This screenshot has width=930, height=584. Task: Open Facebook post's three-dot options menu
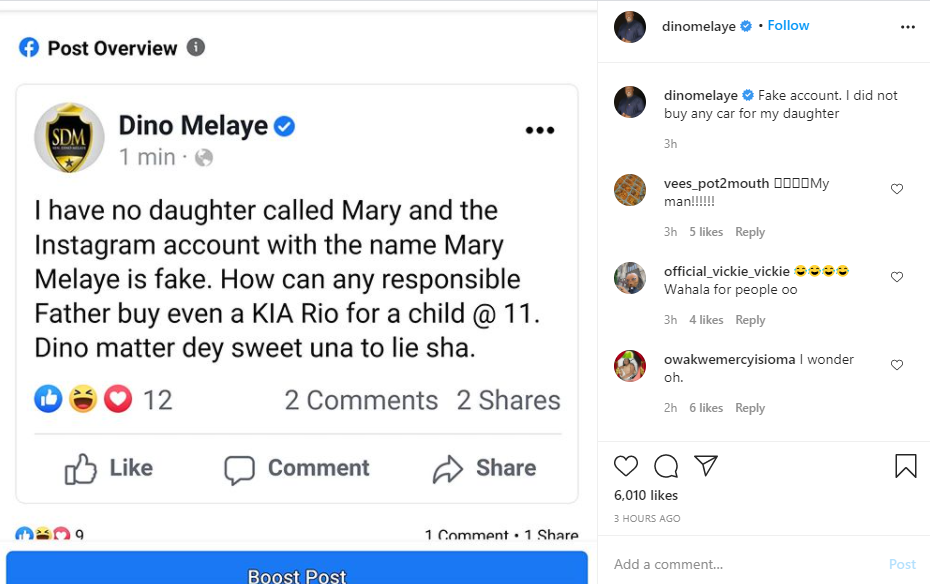coord(540,130)
